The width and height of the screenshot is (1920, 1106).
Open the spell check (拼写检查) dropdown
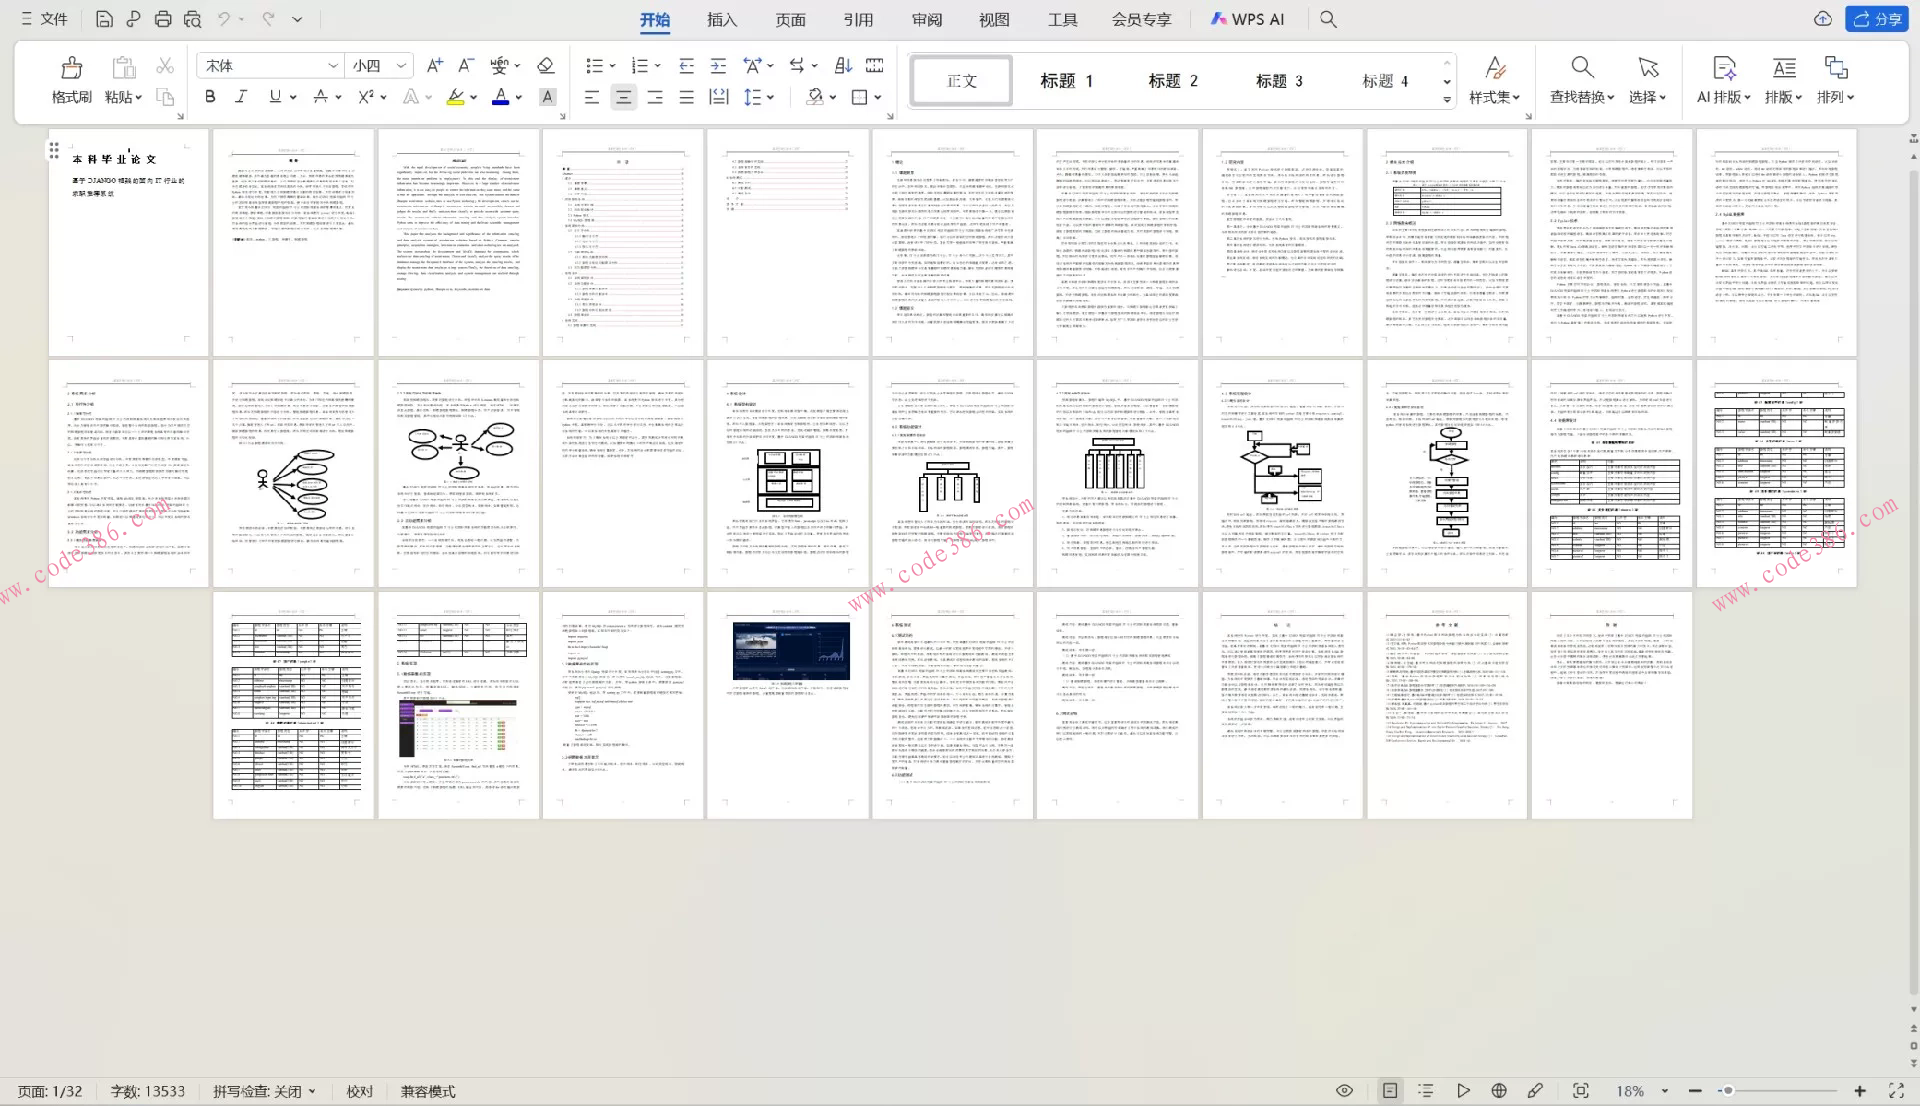pos(264,1091)
